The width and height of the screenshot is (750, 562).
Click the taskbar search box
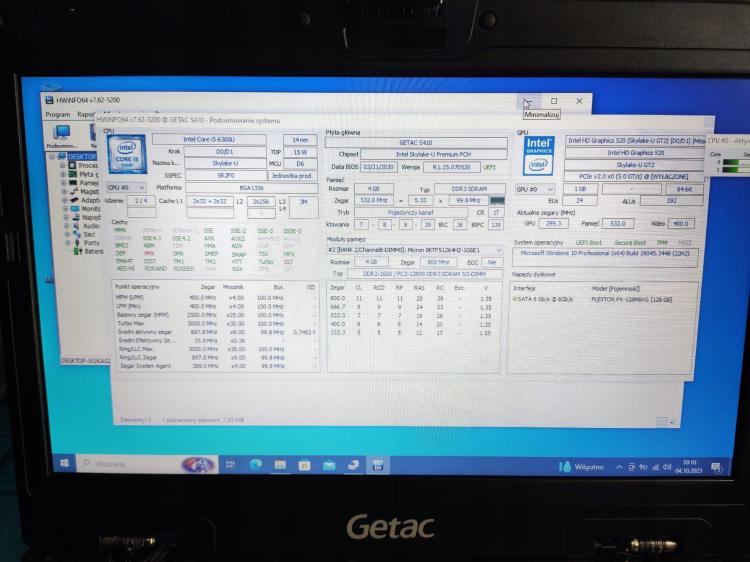(x=147, y=464)
